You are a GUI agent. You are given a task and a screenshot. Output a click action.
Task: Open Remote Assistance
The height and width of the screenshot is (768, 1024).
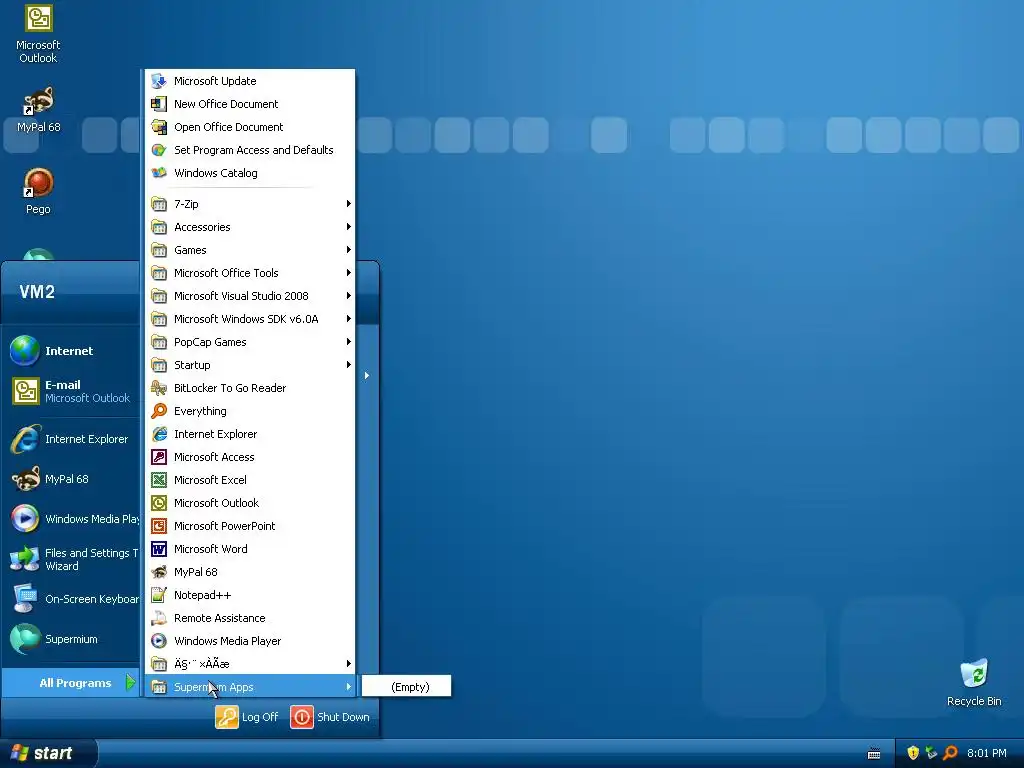[249, 618]
